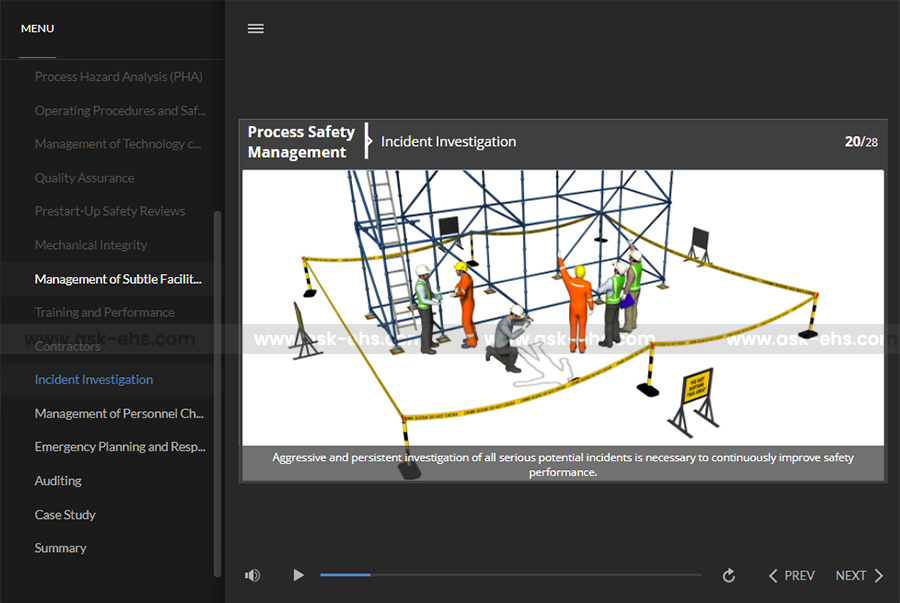Open Process Hazard Analysis (PHA) section
Screen dimensions: 900x603
[118, 77]
